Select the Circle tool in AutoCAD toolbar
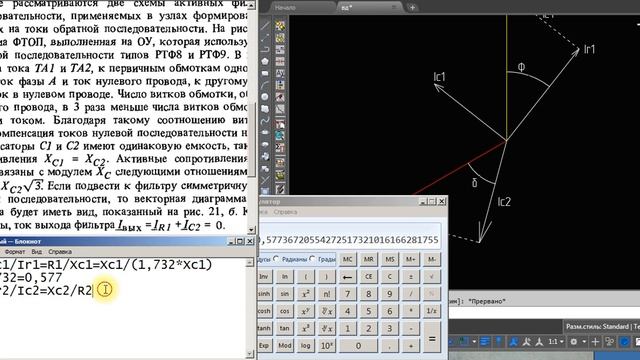The width and height of the screenshot is (640, 360). tap(265, 97)
